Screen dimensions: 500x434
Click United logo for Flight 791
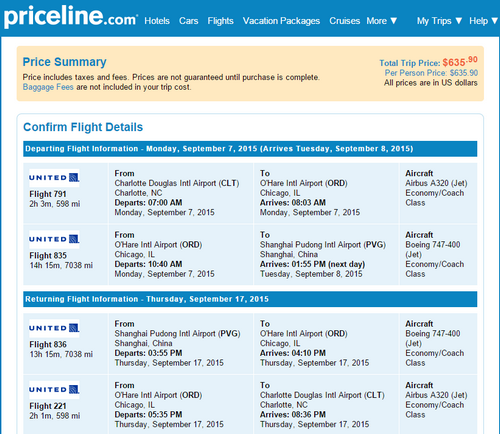click(54, 178)
